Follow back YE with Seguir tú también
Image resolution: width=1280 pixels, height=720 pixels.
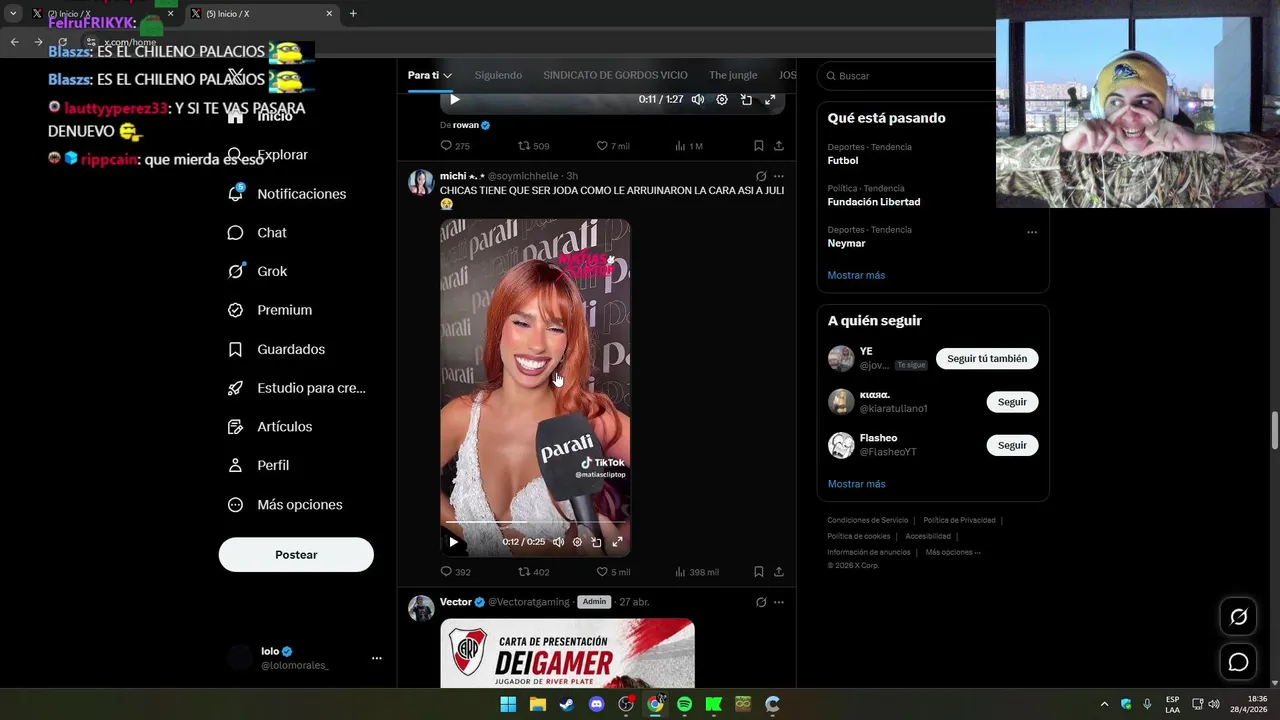point(987,359)
